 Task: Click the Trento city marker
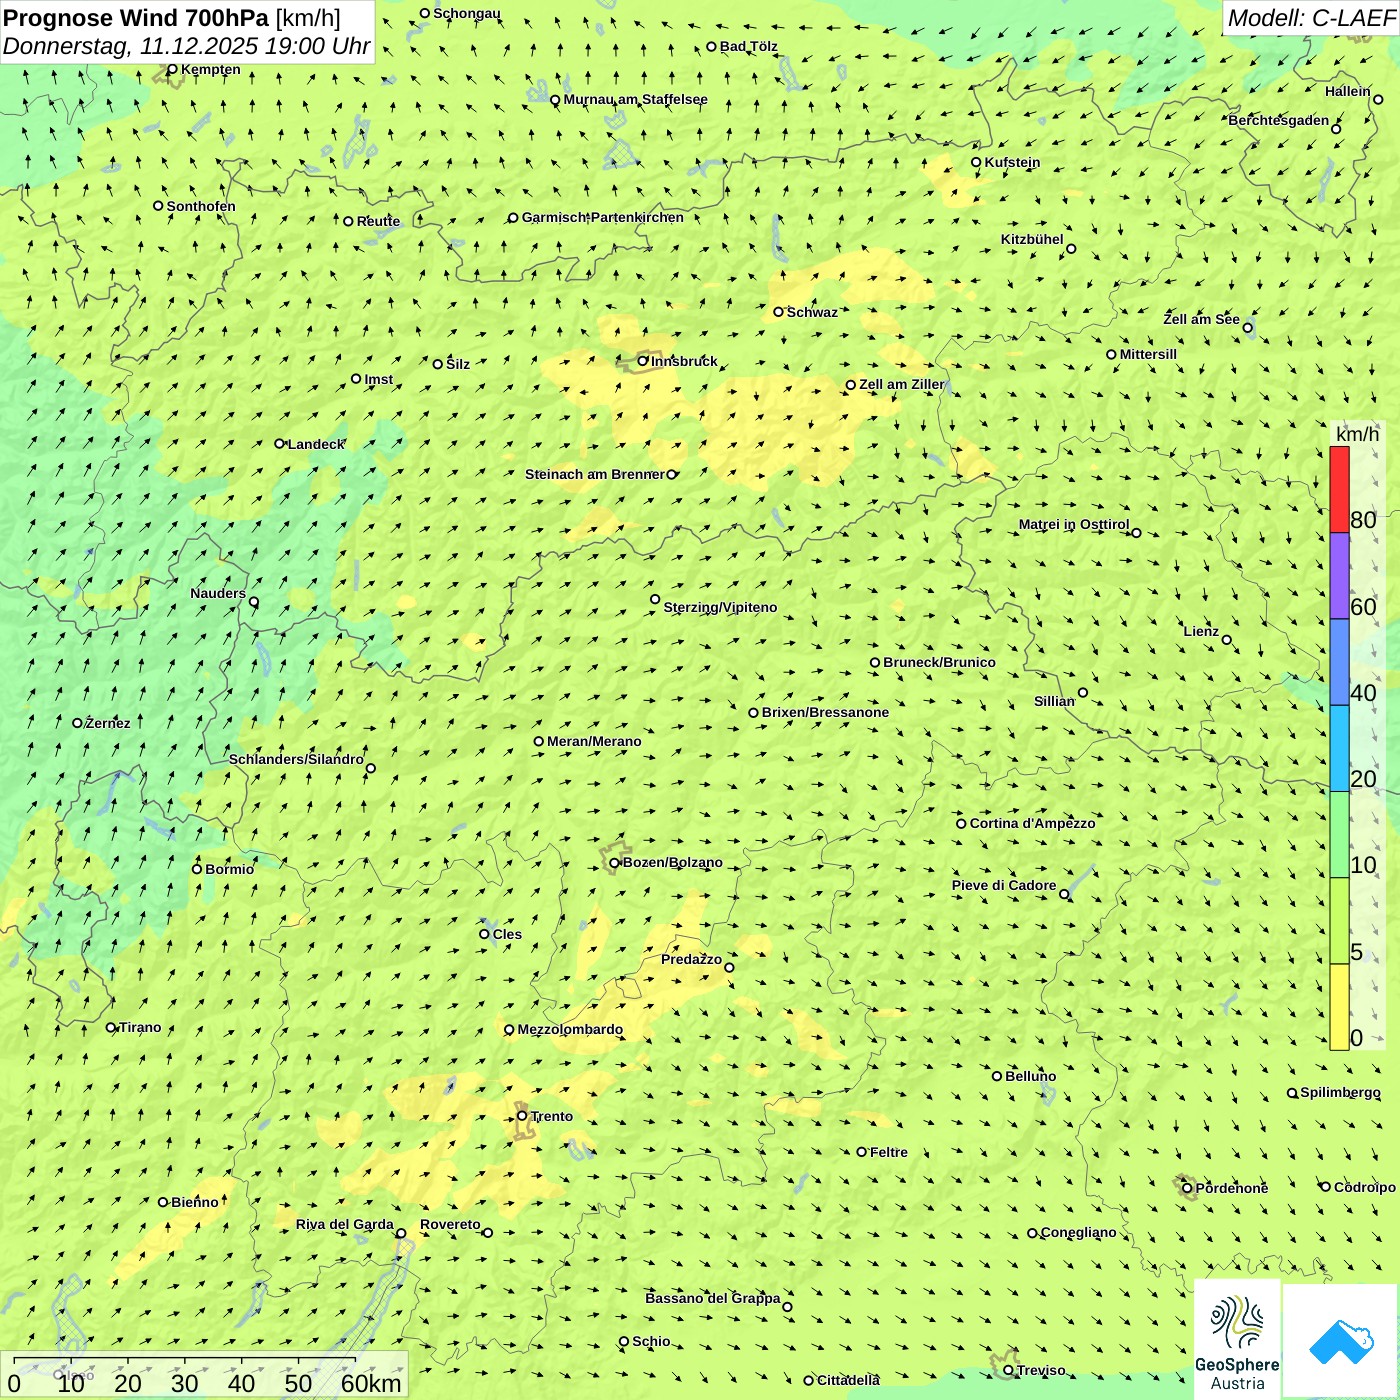521,1116
